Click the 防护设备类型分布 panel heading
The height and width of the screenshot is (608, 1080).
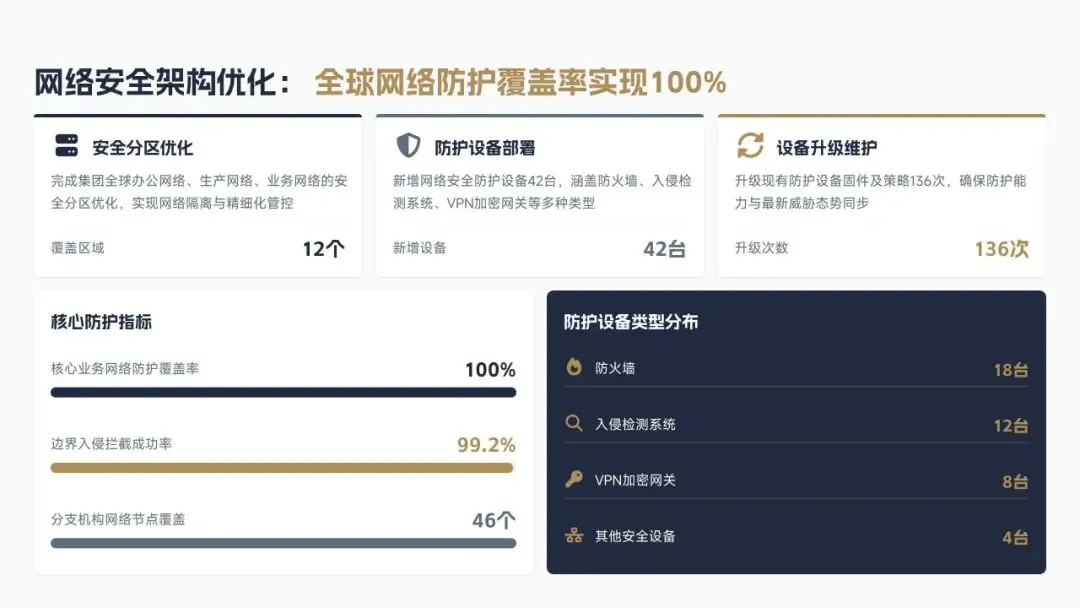pyautogui.click(x=631, y=322)
